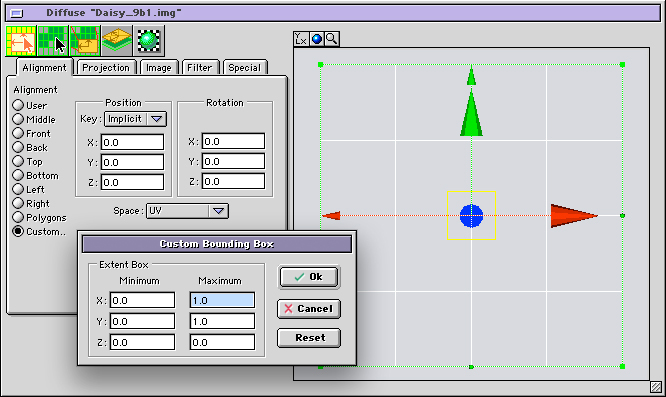Image resolution: width=666 pixels, height=397 pixels.
Task: Click the Rotation Y input field
Action: point(233,161)
